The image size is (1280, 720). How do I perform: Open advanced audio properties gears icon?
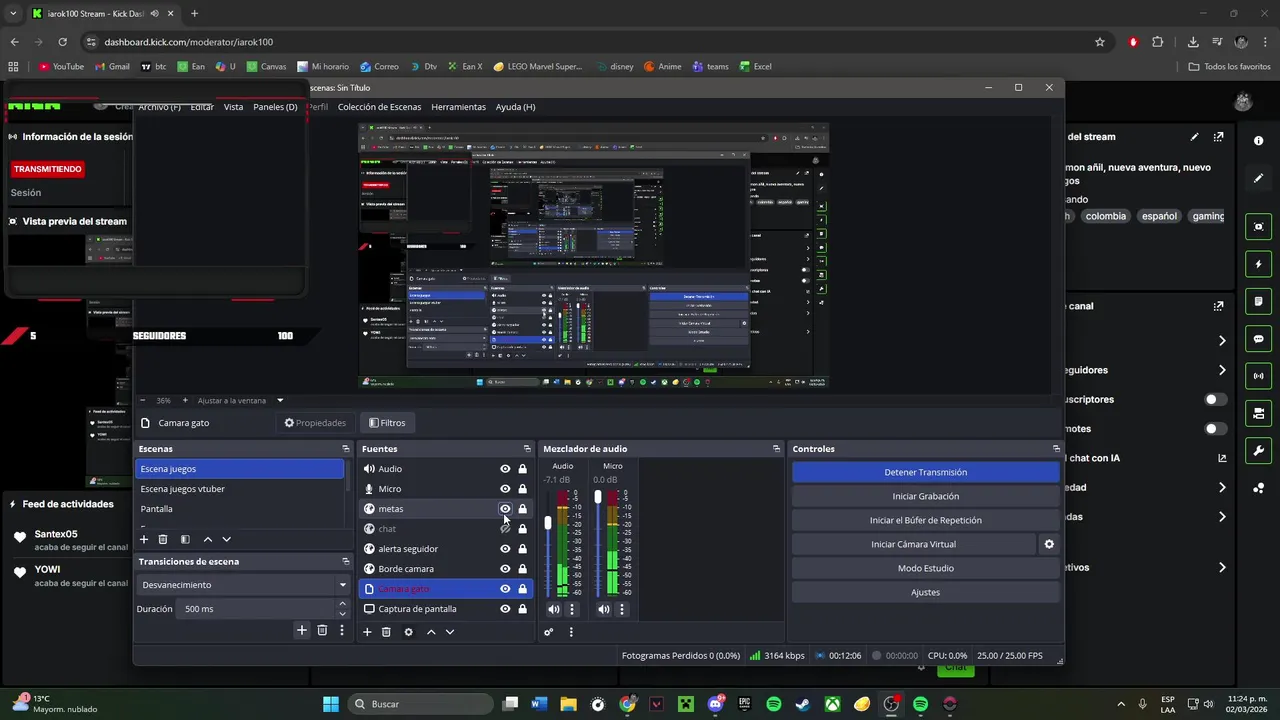(x=549, y=632)
